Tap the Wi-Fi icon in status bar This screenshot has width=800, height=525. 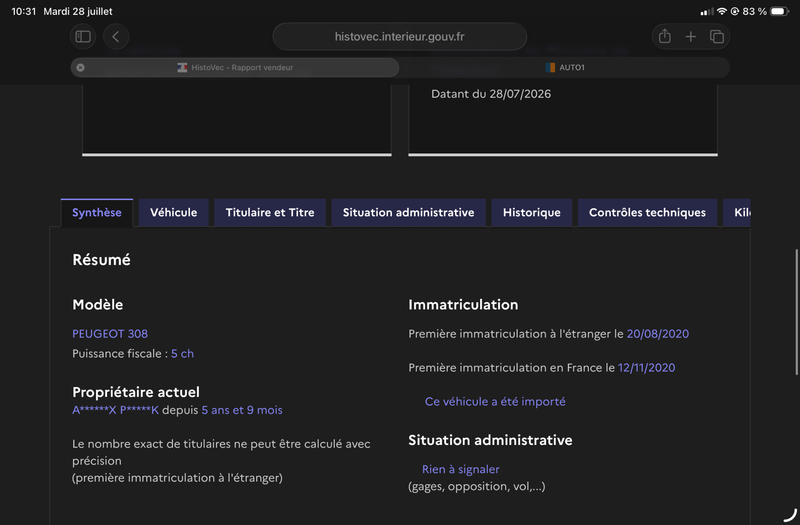721,11
